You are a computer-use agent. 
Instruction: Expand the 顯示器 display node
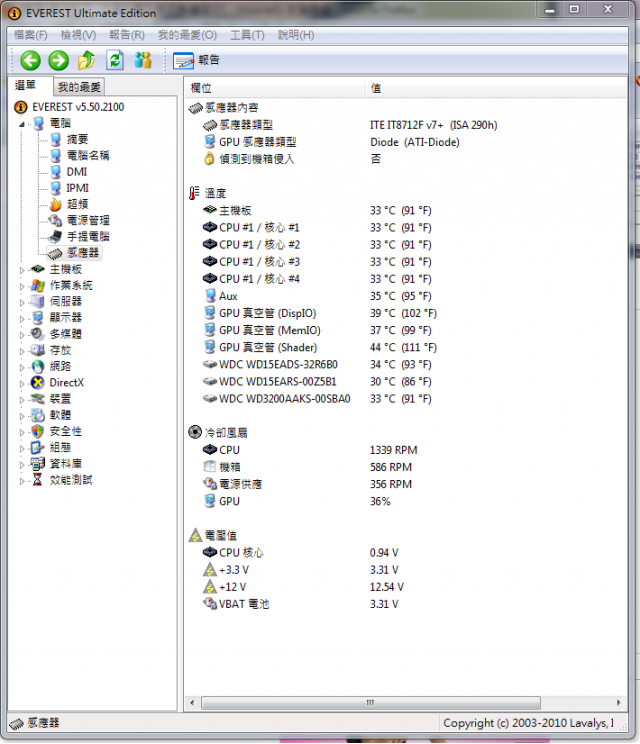(x=22, y=318)
